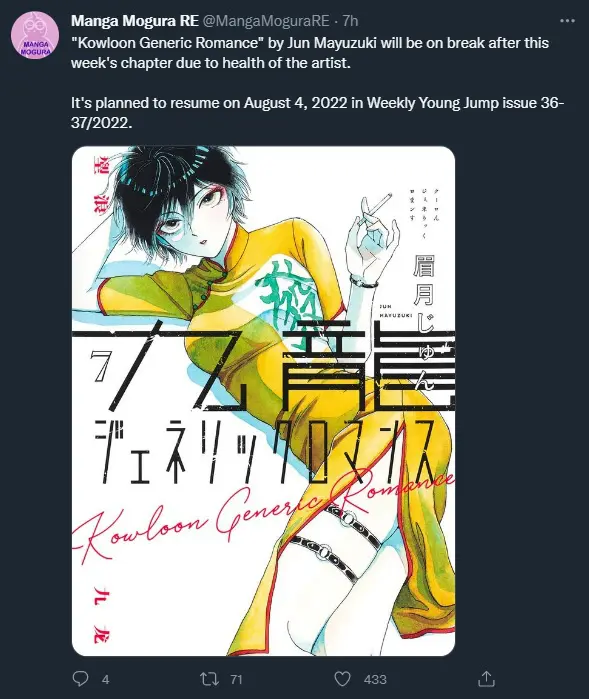Click the Manga Mogura RE display name
The width and height of the screenshot is (589, 699).
click(x=135, y=21)
